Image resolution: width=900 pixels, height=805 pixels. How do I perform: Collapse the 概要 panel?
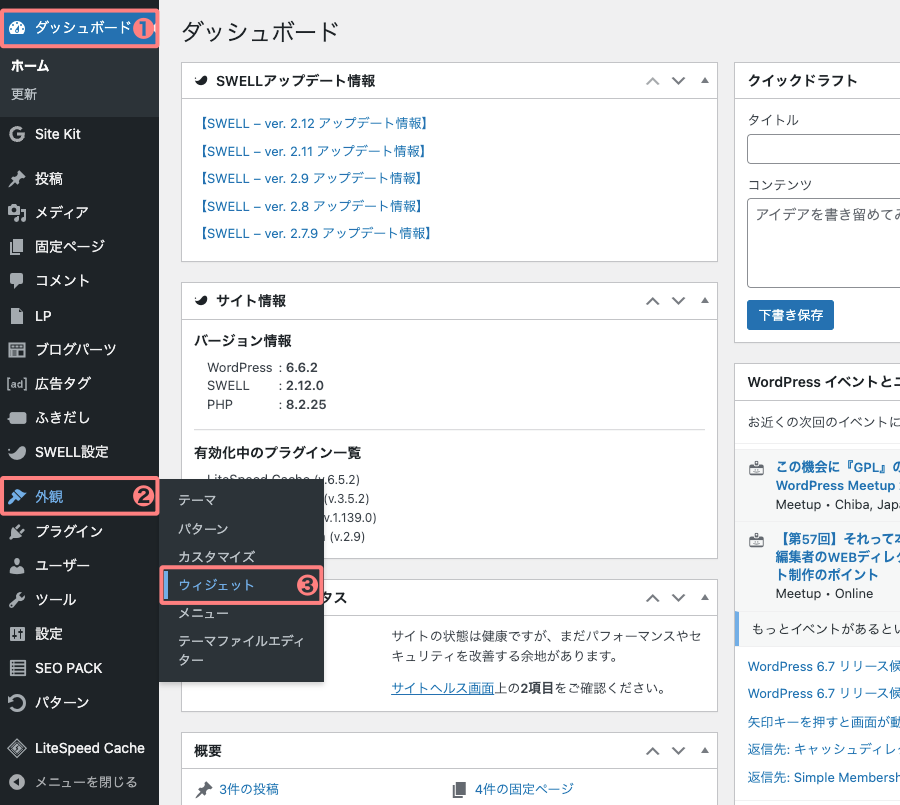[705, 750]
